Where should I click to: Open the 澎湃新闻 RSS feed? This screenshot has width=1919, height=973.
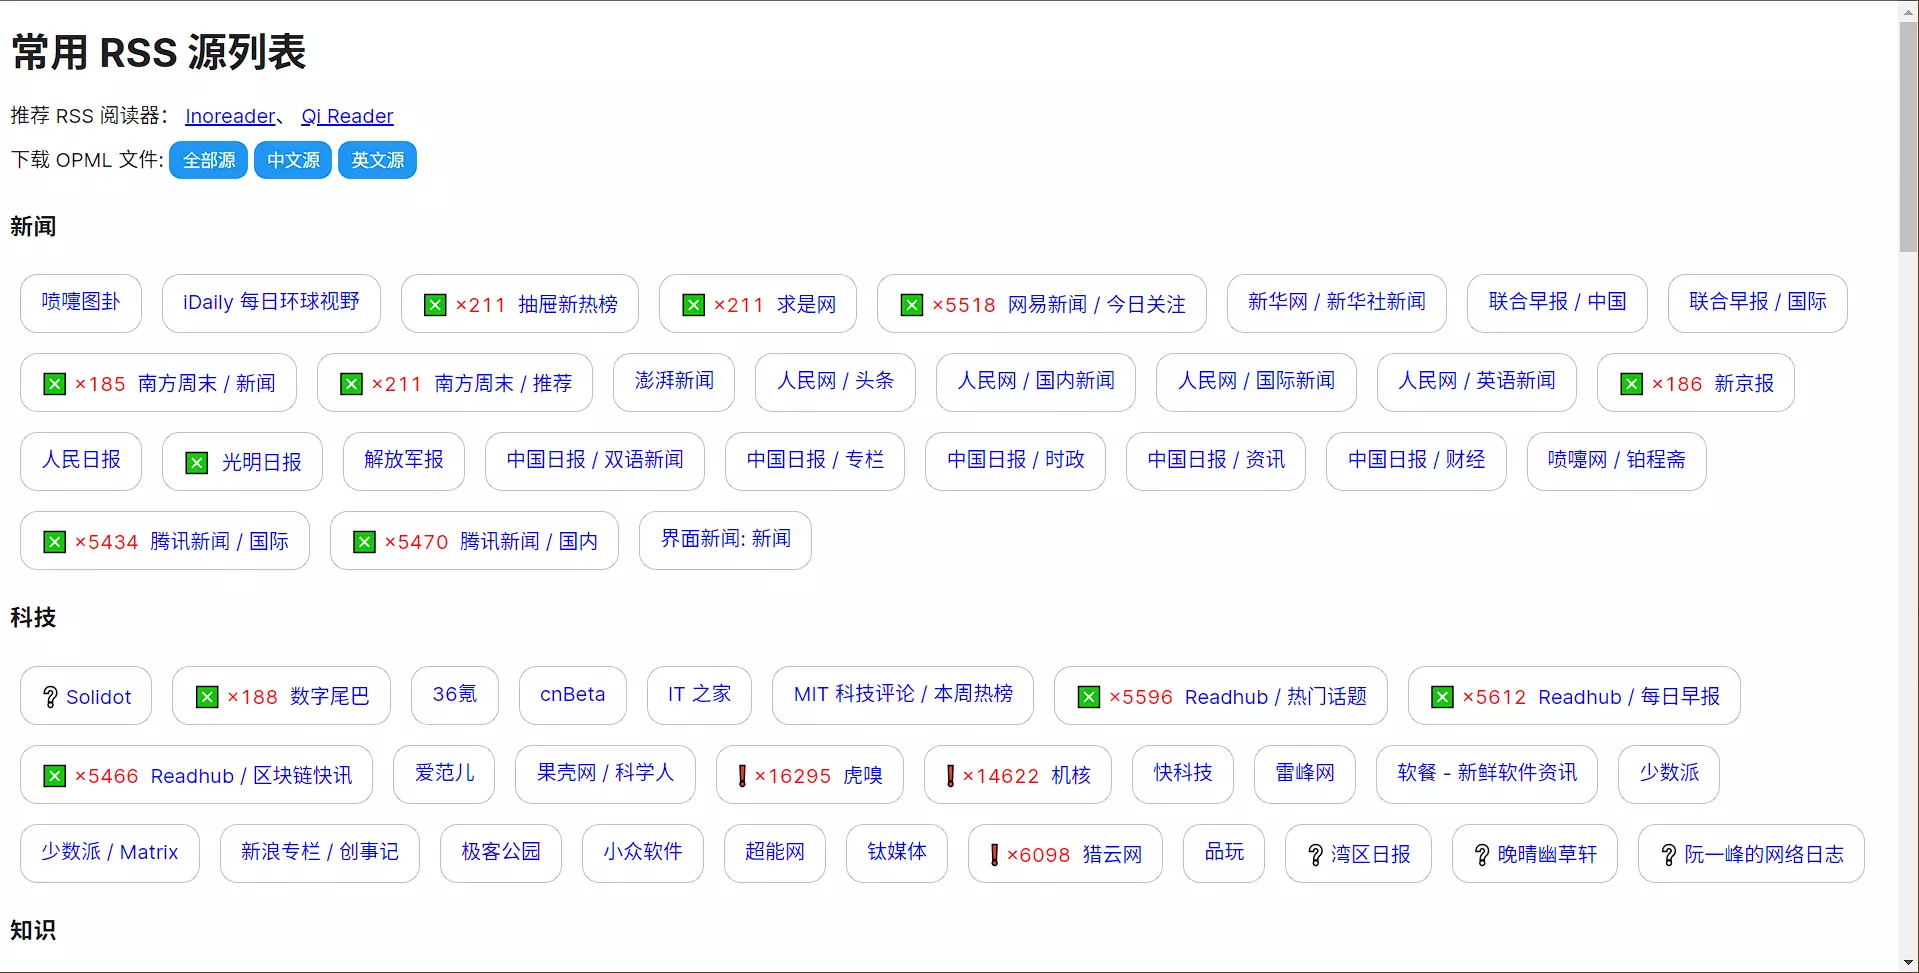pos(674,381)
